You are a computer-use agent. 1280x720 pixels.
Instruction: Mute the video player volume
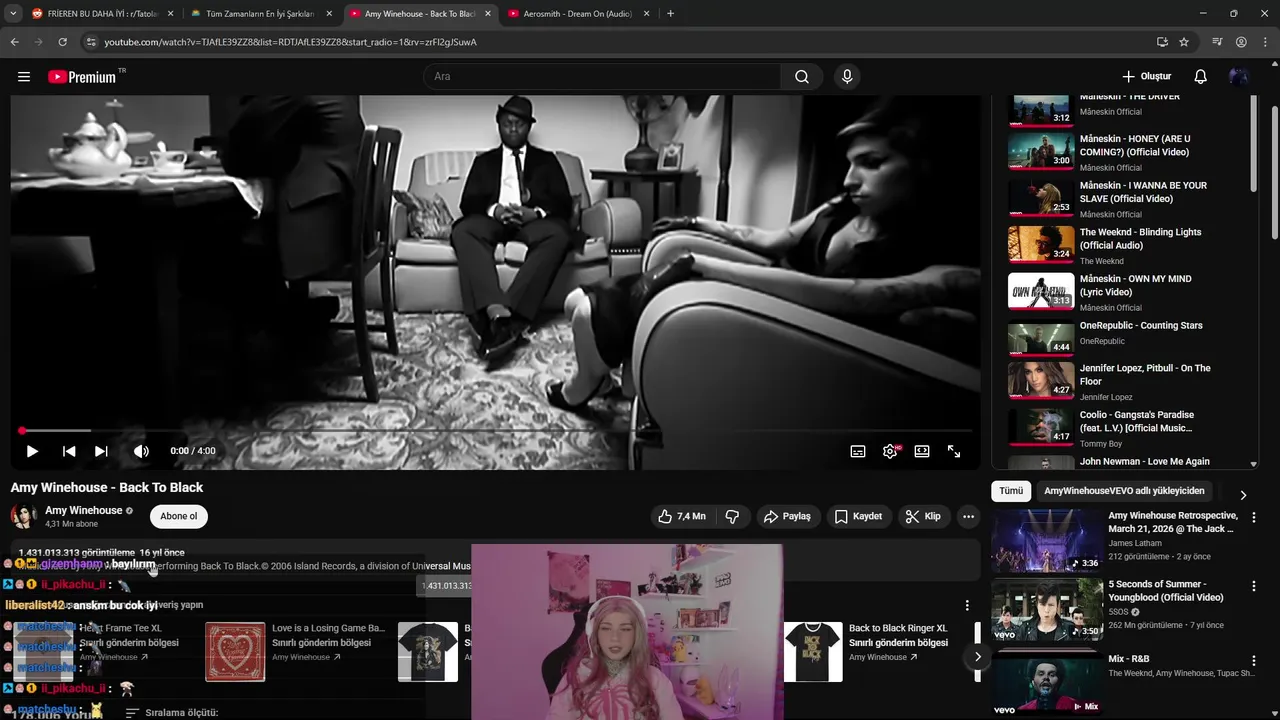(141, 451)
